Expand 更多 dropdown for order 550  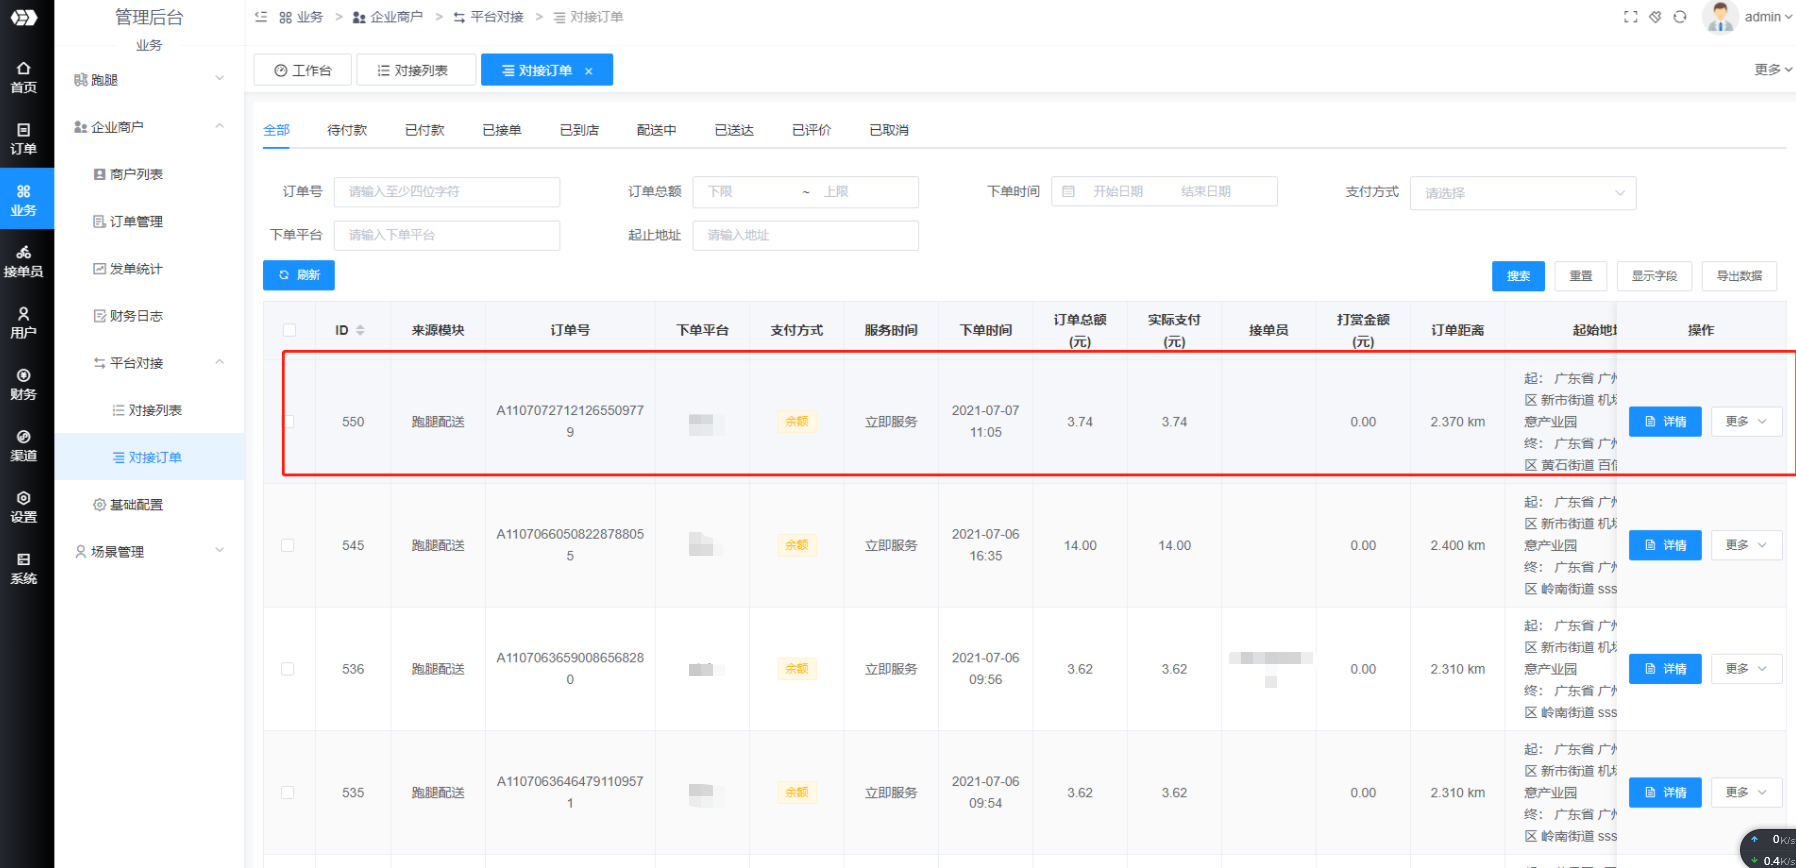click(x=1746, y=422)
